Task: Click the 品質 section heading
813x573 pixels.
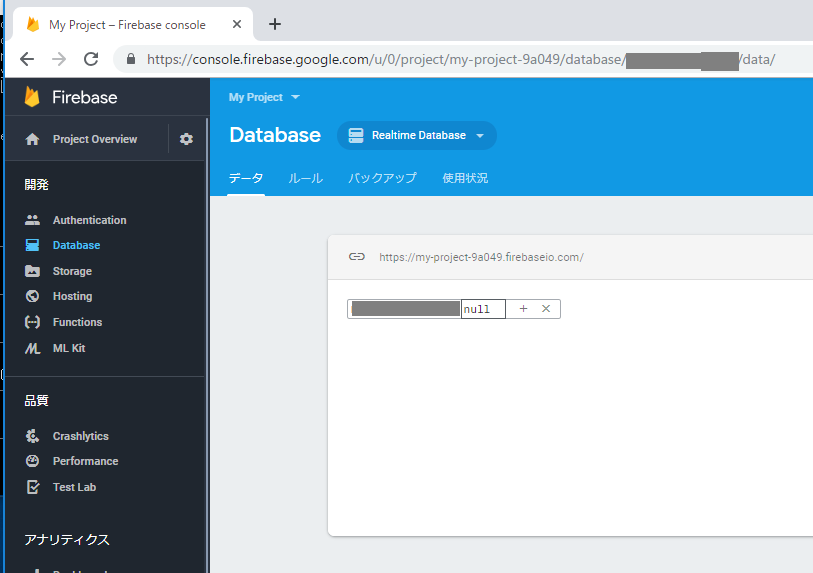Action: click(36, 400)
